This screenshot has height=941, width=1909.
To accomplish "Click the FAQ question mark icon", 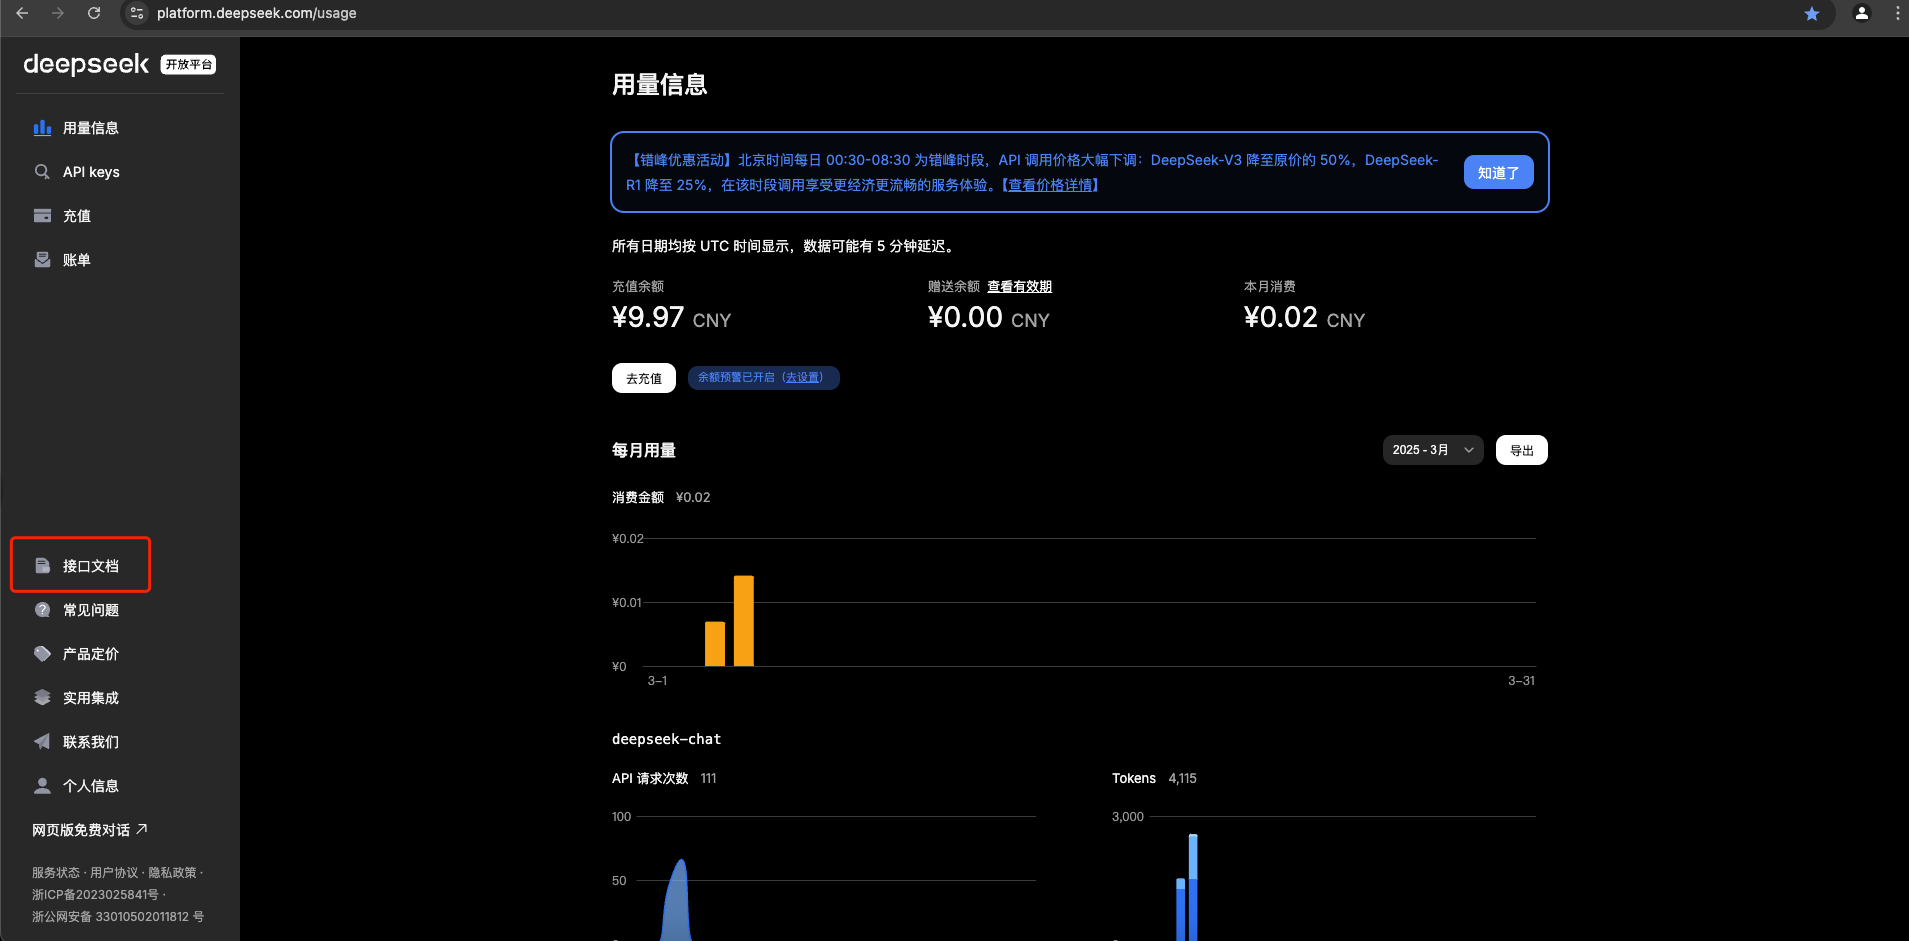I will pos(42,610).
